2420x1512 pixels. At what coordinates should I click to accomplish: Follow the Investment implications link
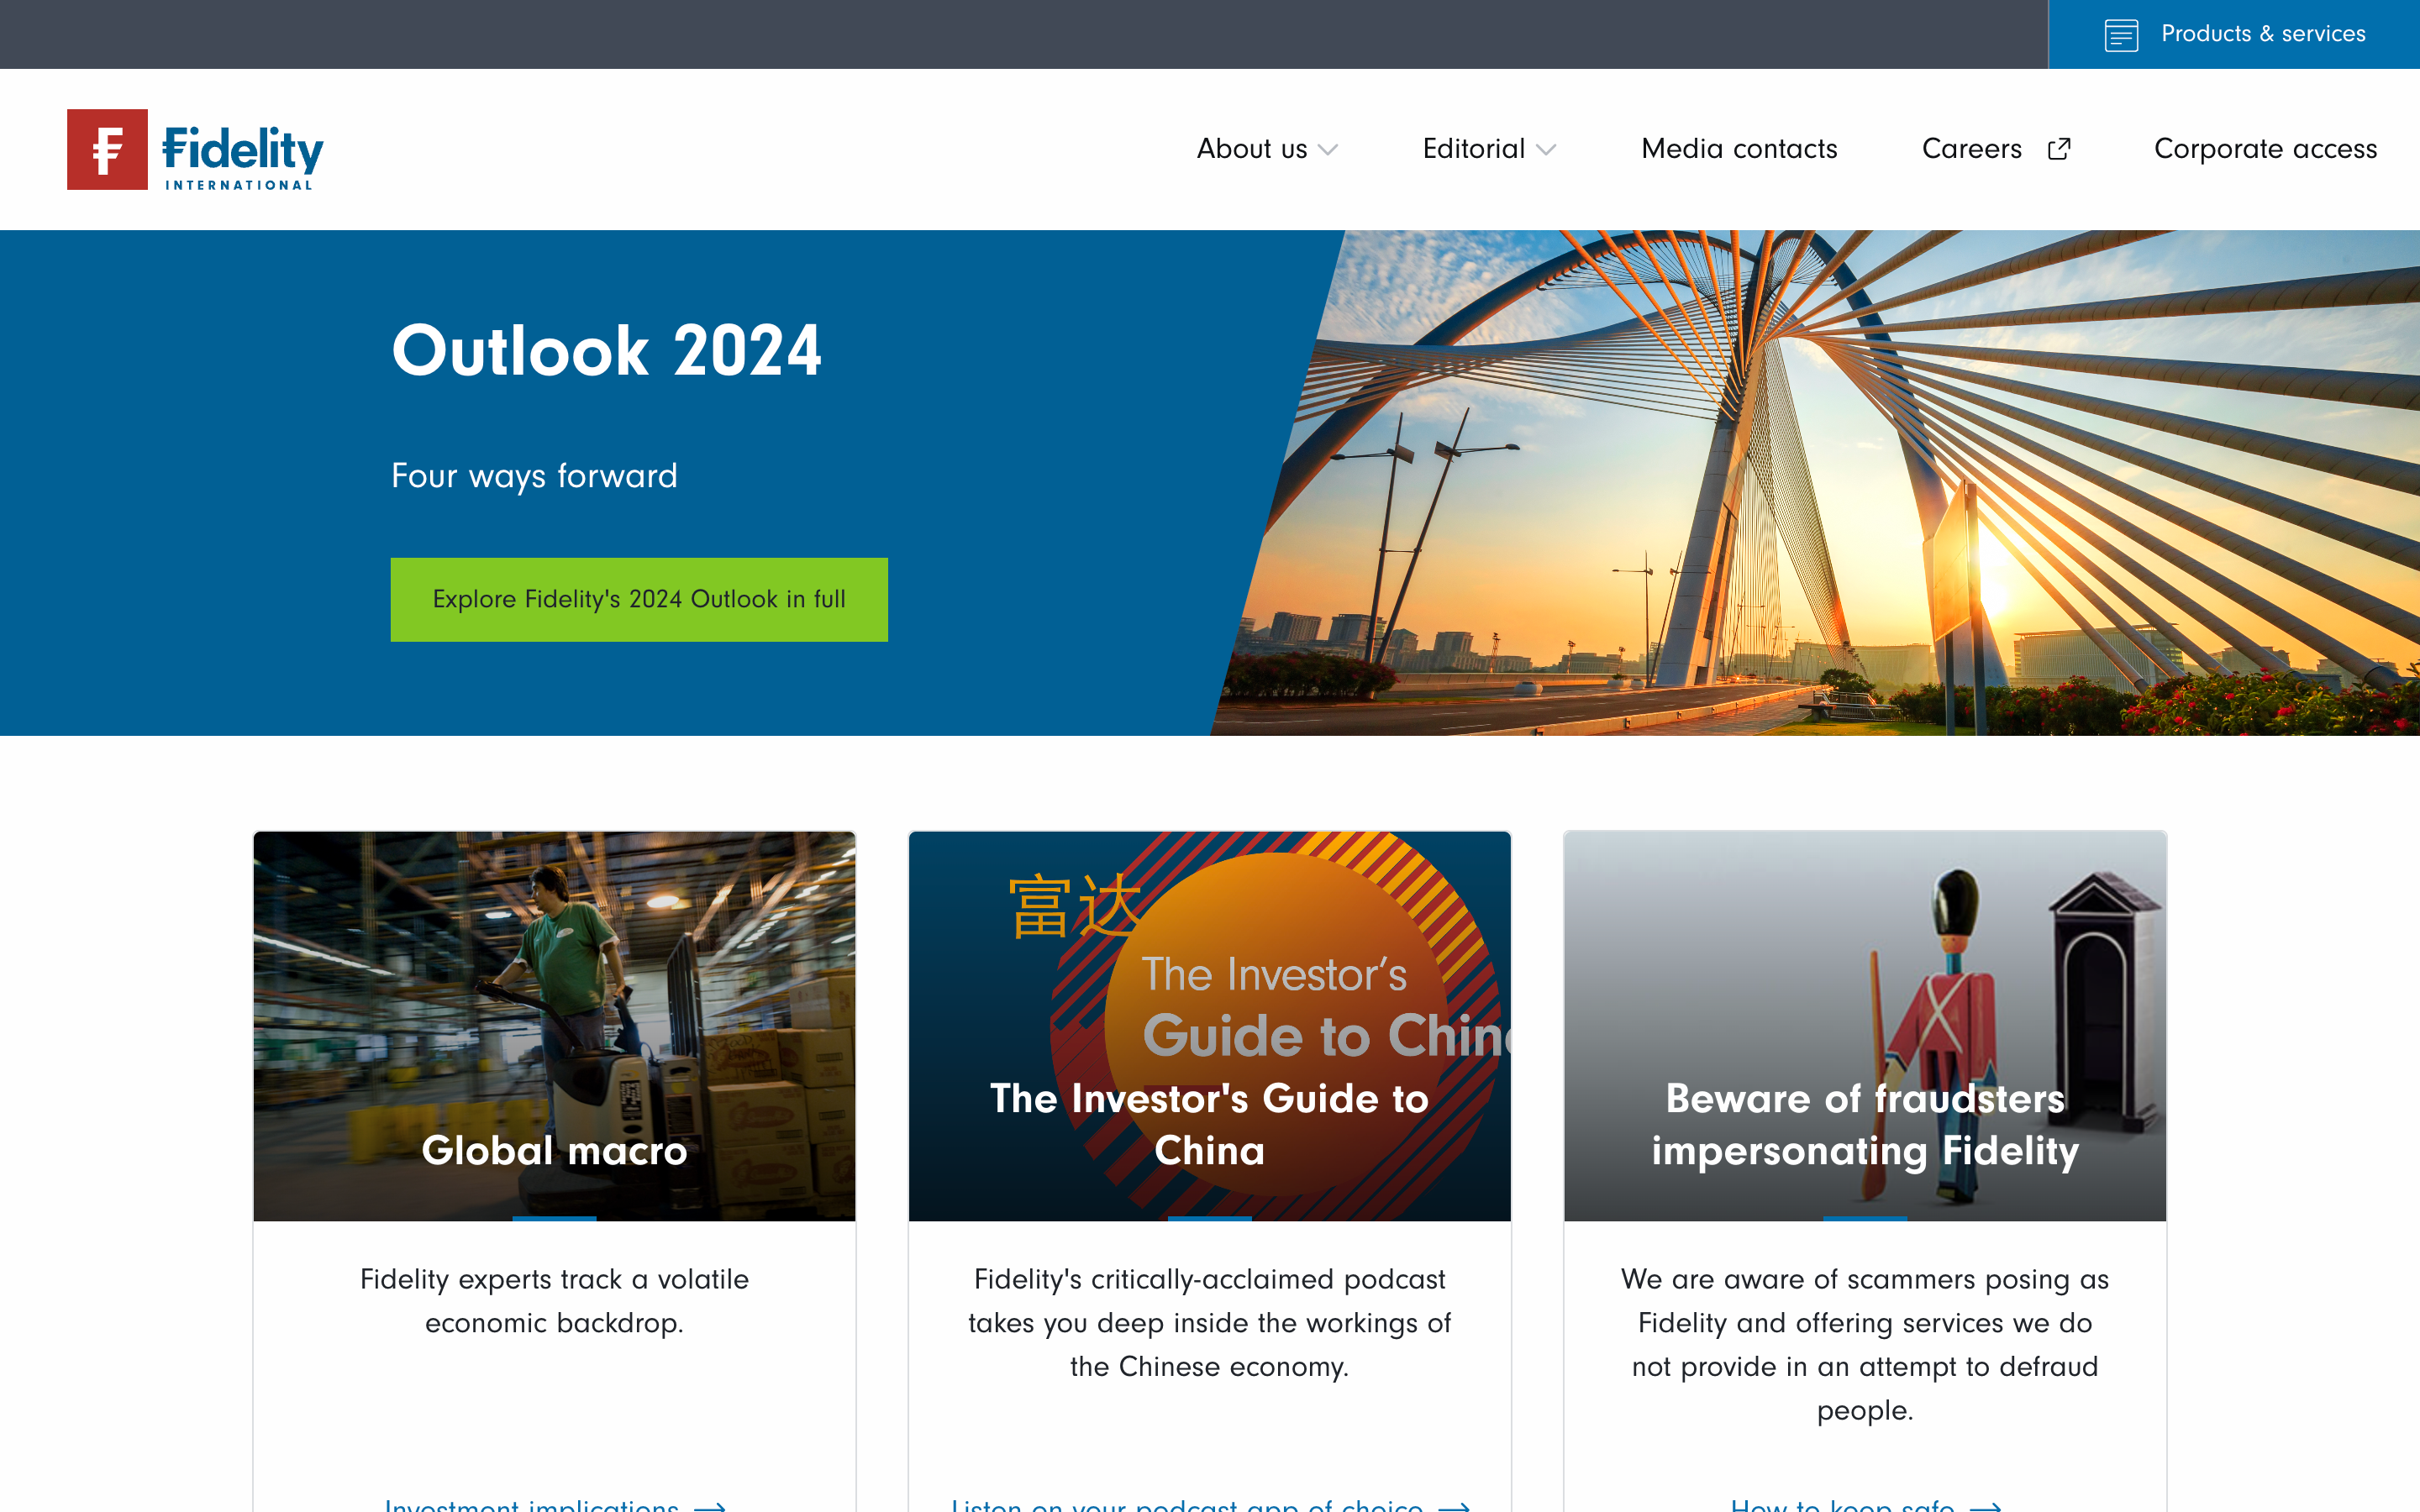554,1505
